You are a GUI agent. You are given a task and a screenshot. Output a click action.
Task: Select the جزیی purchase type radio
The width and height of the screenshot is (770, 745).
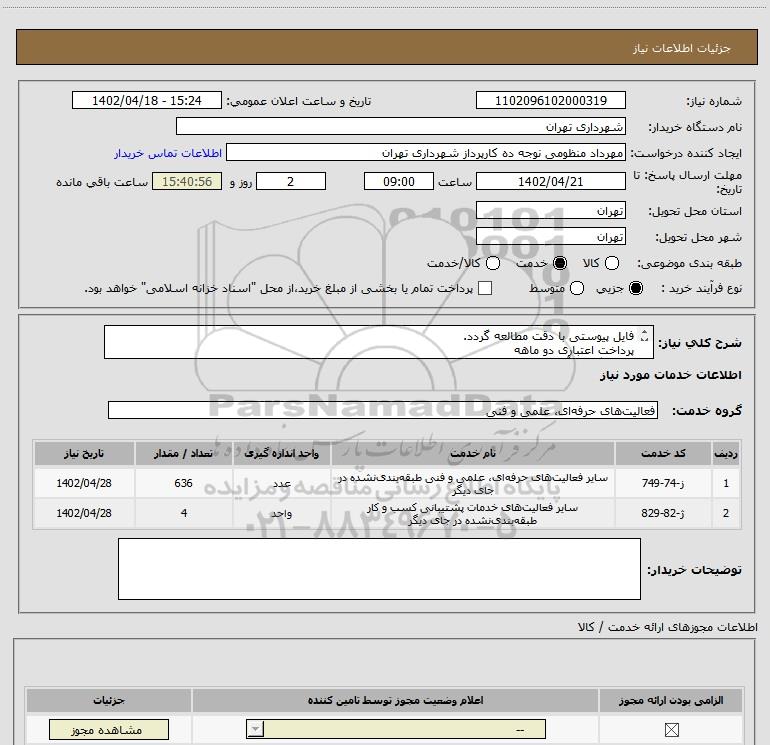click(636, 288)
